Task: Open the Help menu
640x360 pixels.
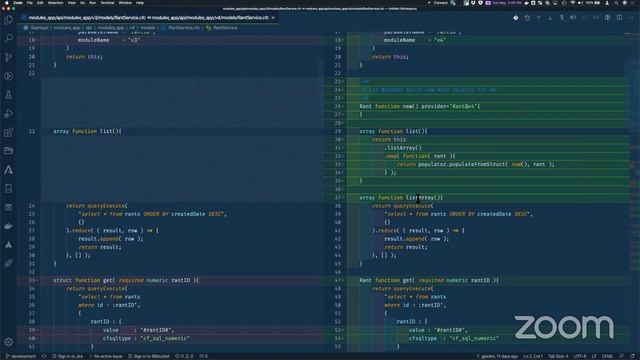Action: (x=140, y=2)
